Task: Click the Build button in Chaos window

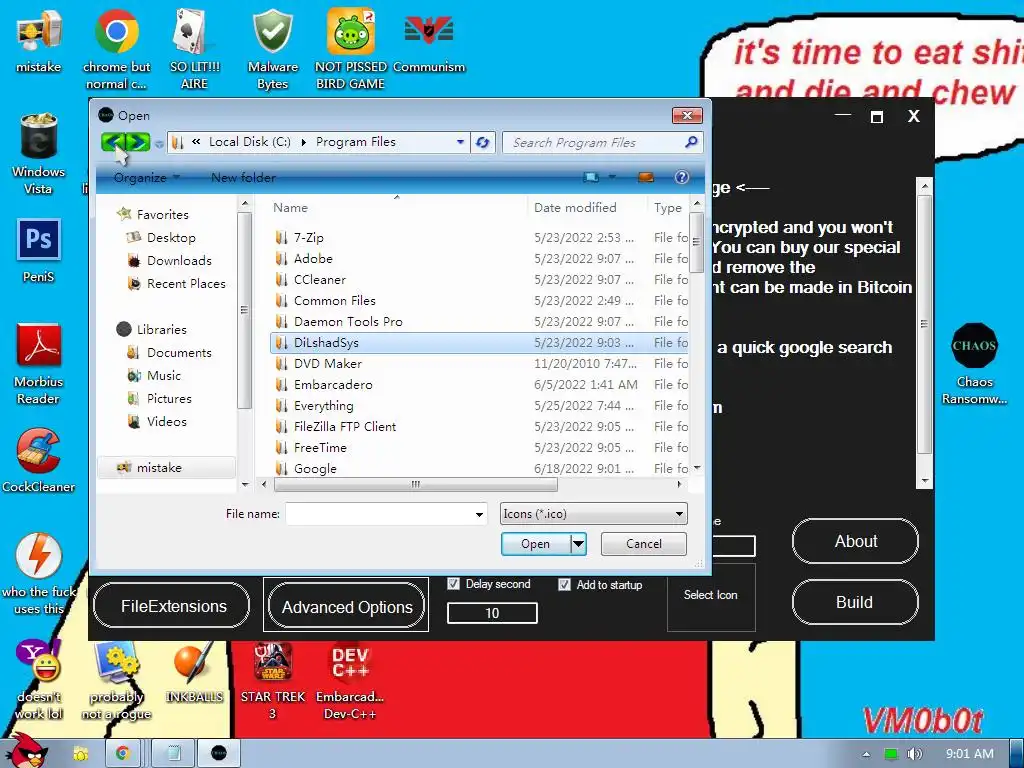Action: click(855, 602)
